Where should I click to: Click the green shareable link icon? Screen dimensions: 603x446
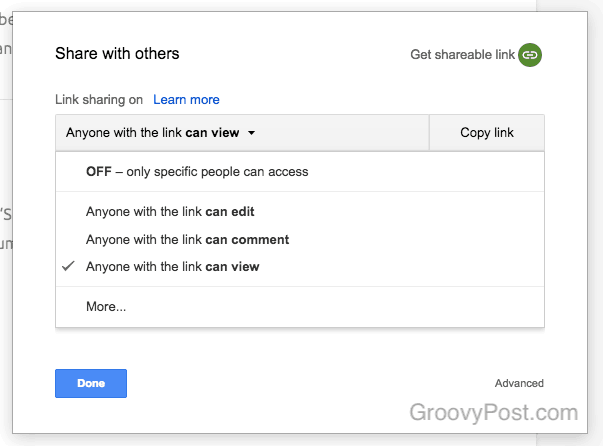pos(530,55)
